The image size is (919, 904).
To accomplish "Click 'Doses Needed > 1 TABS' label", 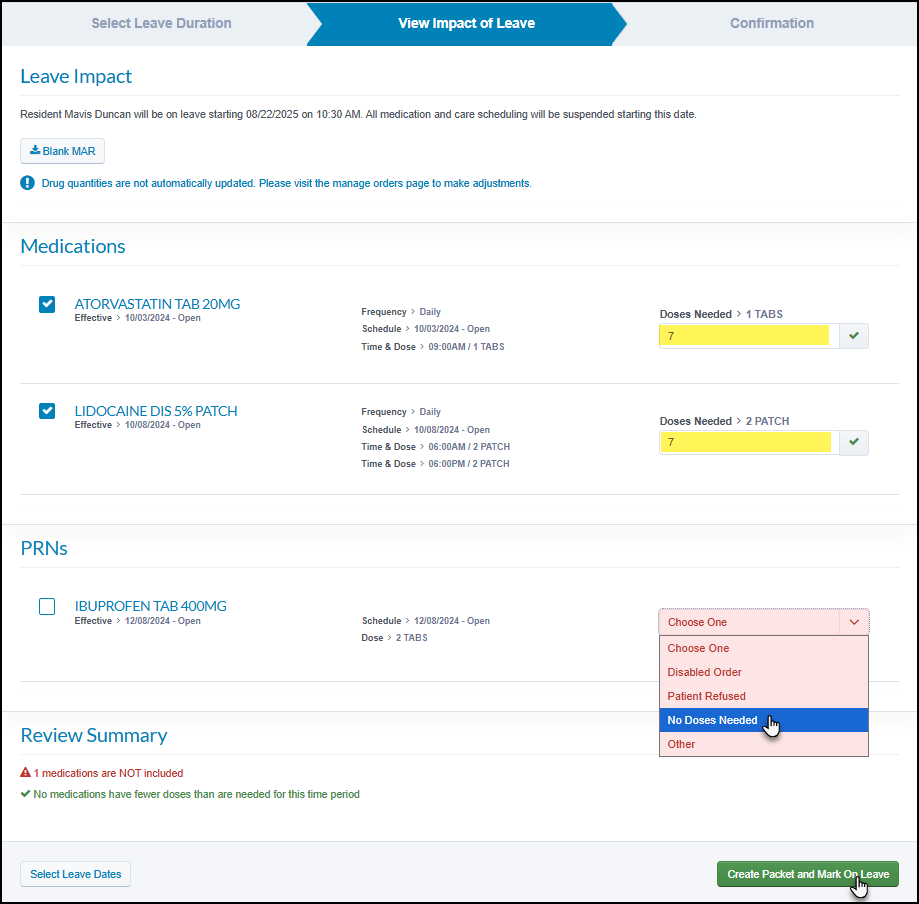I will click(x=721, y=314).
